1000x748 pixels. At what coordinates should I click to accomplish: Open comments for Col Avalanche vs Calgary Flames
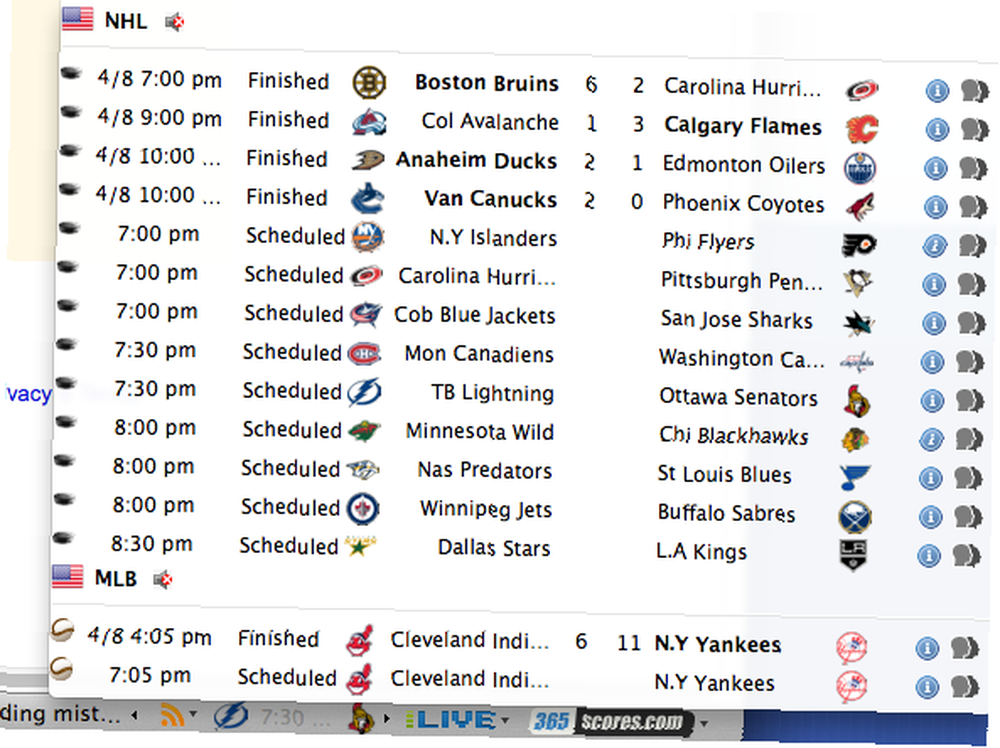click(x=974, y=129)
